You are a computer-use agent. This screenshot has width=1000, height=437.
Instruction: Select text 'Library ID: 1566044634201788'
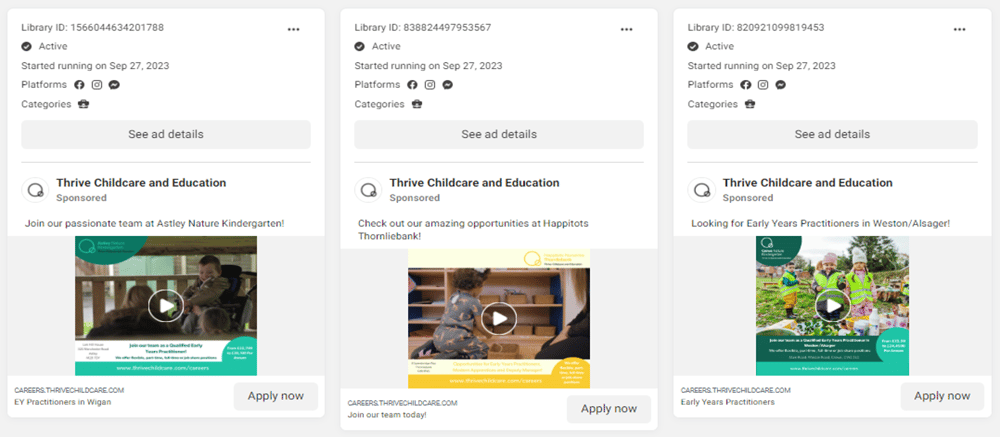(92, 27)
